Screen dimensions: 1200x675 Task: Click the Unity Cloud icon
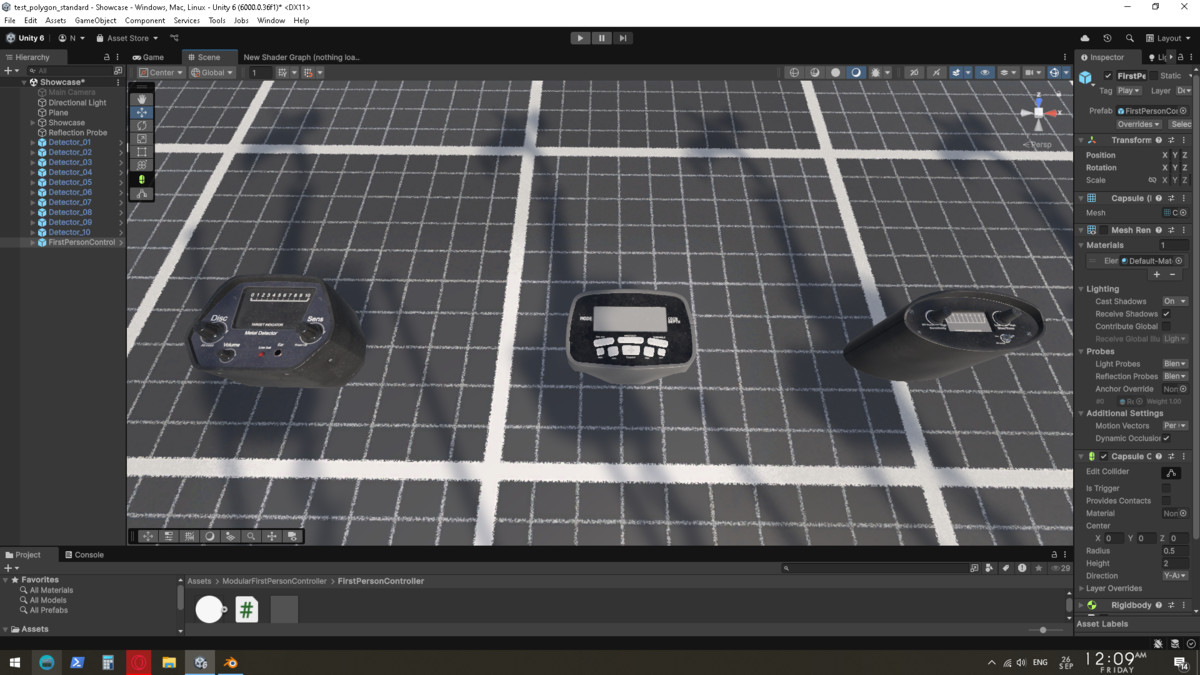coord(1085,38)
